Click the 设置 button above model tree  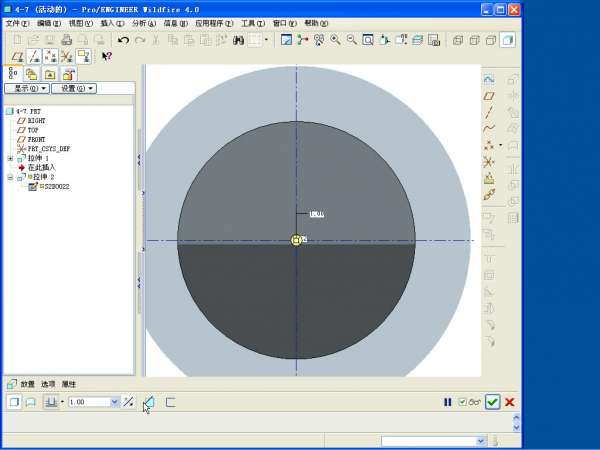(x=73, y=88)
